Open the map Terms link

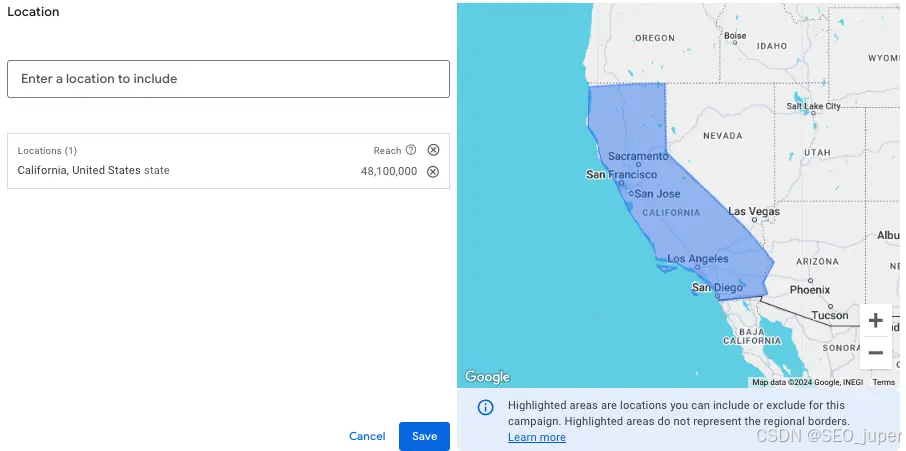883,382
